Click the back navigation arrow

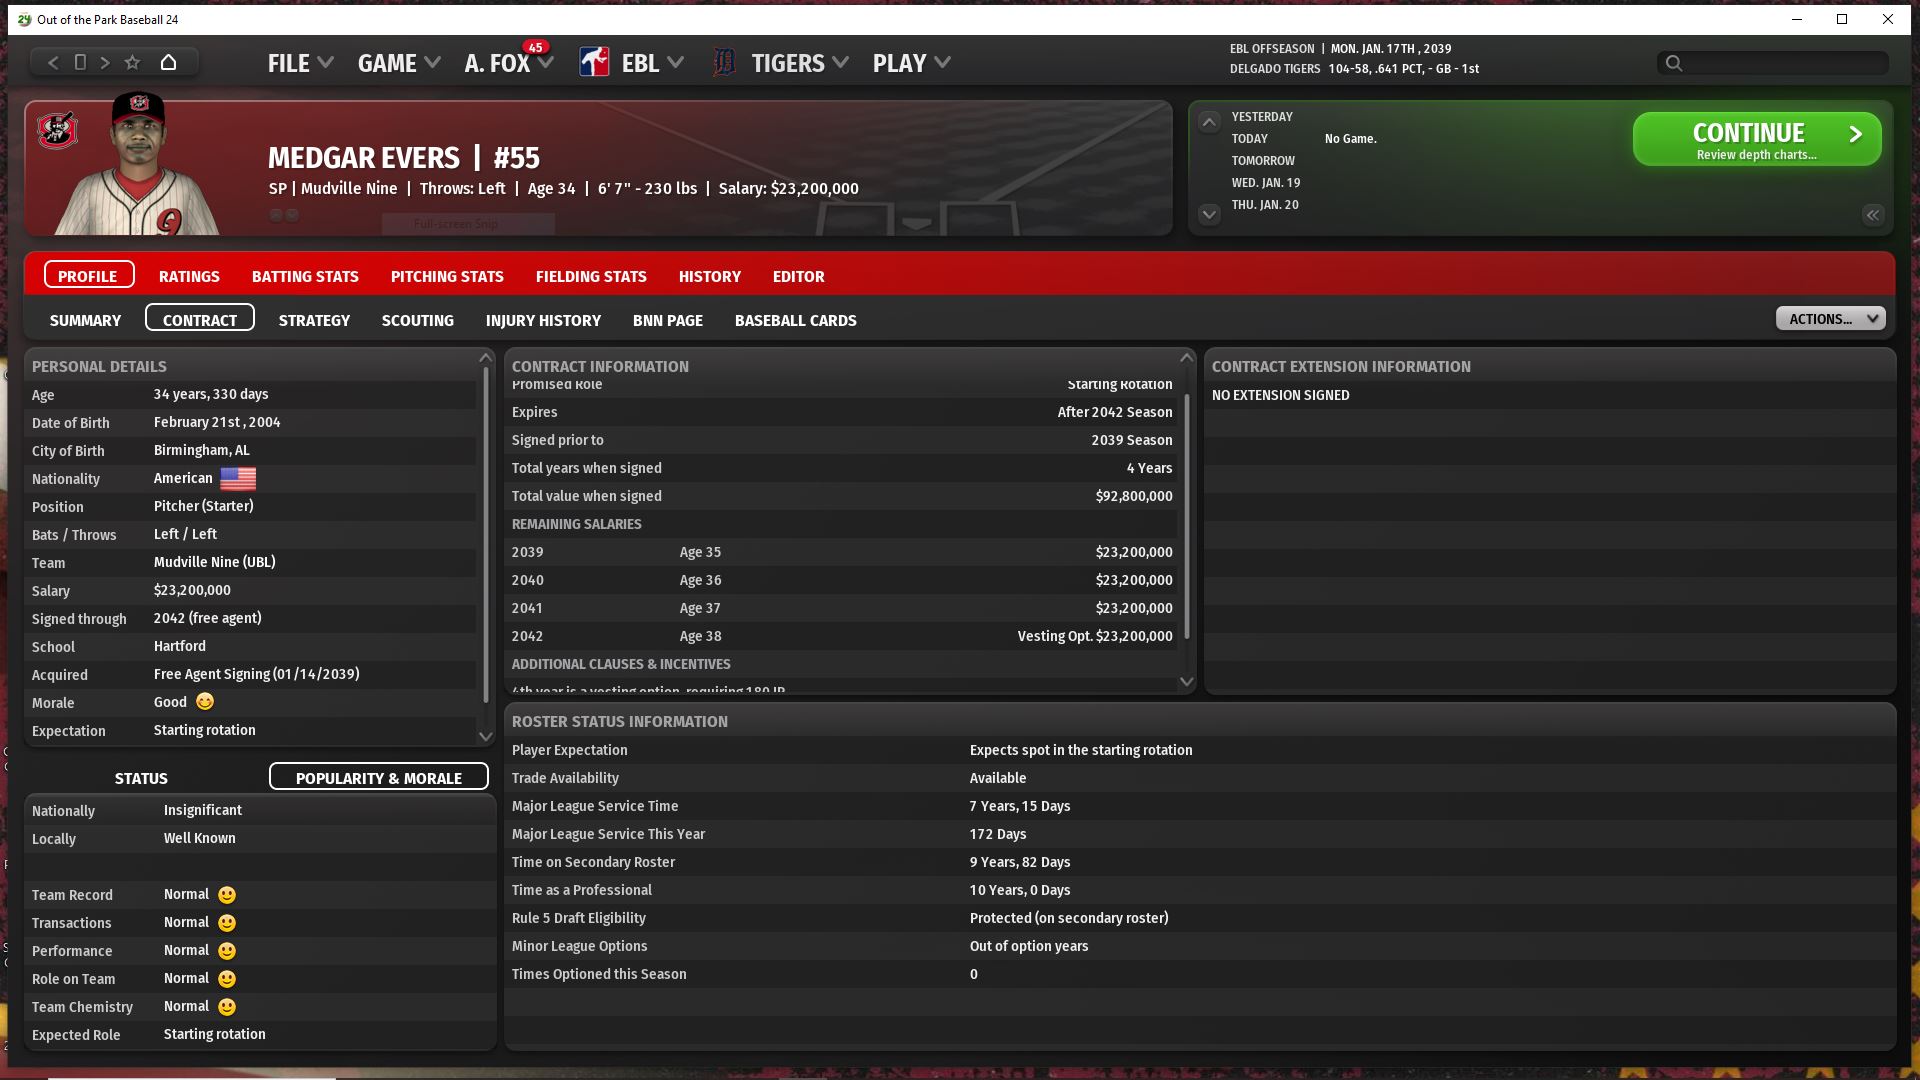pyautogui.click(x=53, y=63)
